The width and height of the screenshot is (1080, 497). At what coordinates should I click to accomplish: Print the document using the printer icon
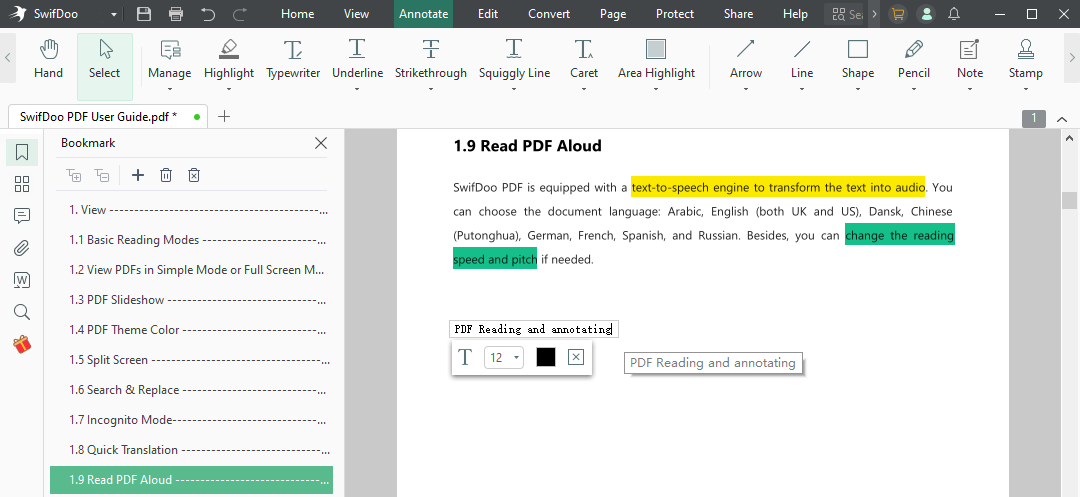pos(176,14)
